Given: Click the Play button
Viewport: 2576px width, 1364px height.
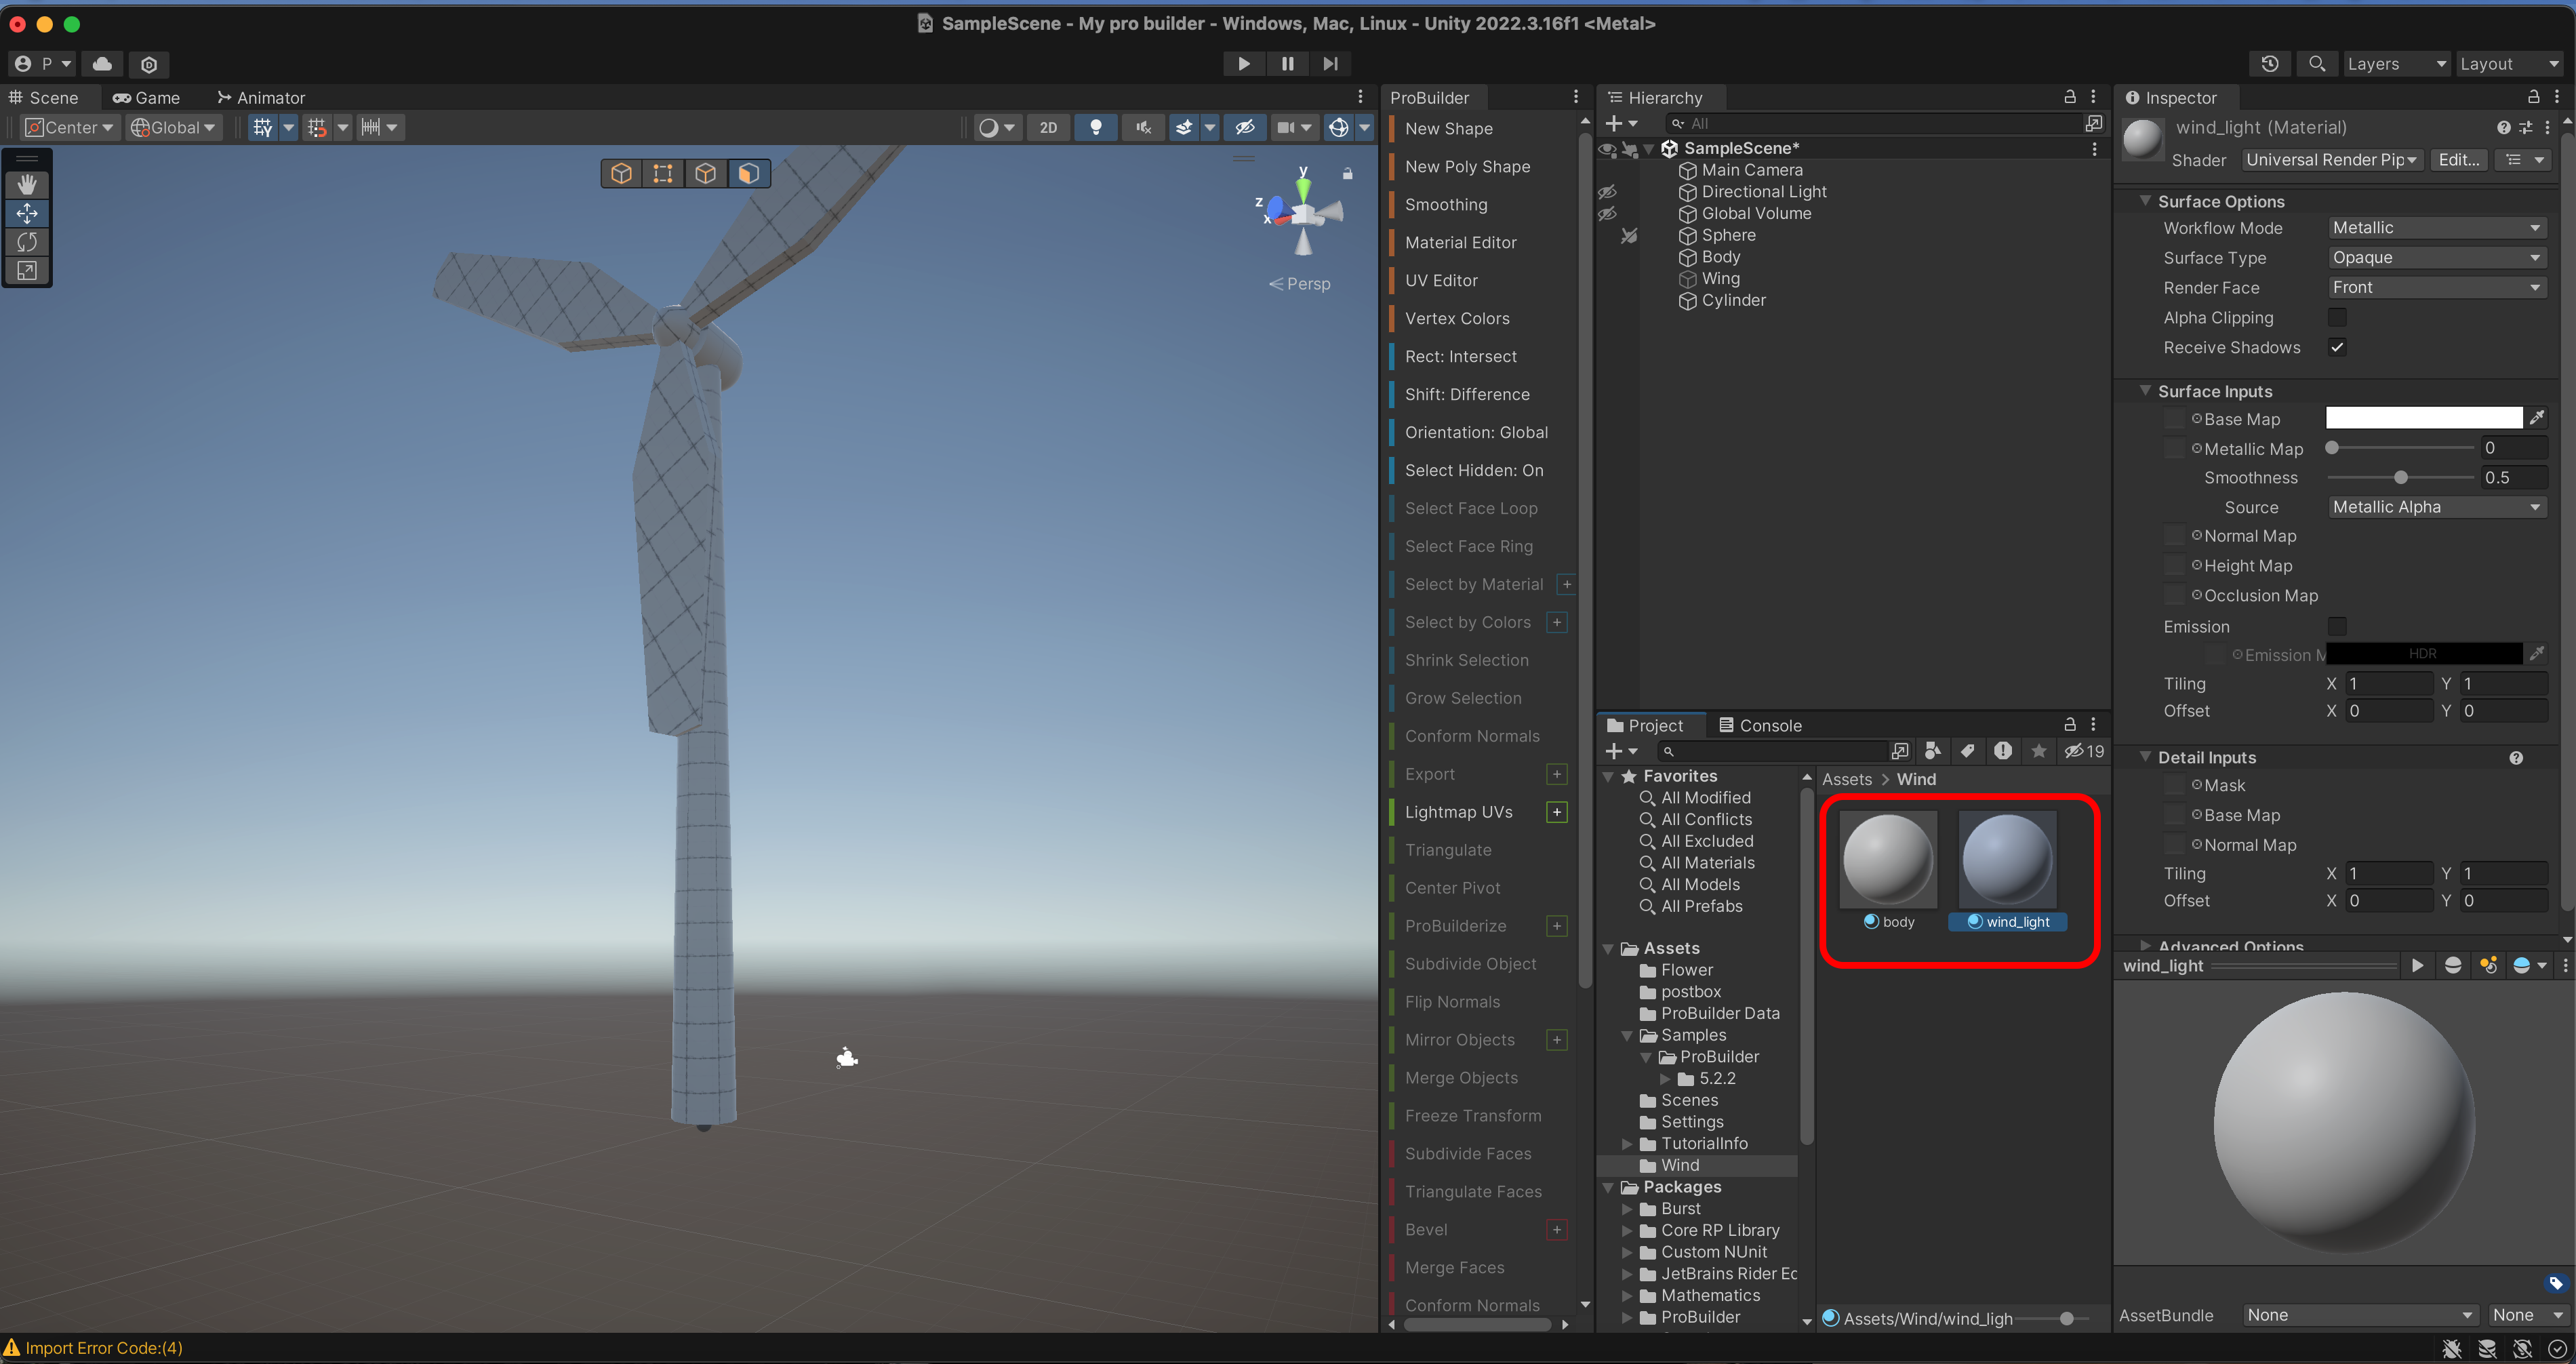Looking at the screenshot, I should [x=1243, y=64].
